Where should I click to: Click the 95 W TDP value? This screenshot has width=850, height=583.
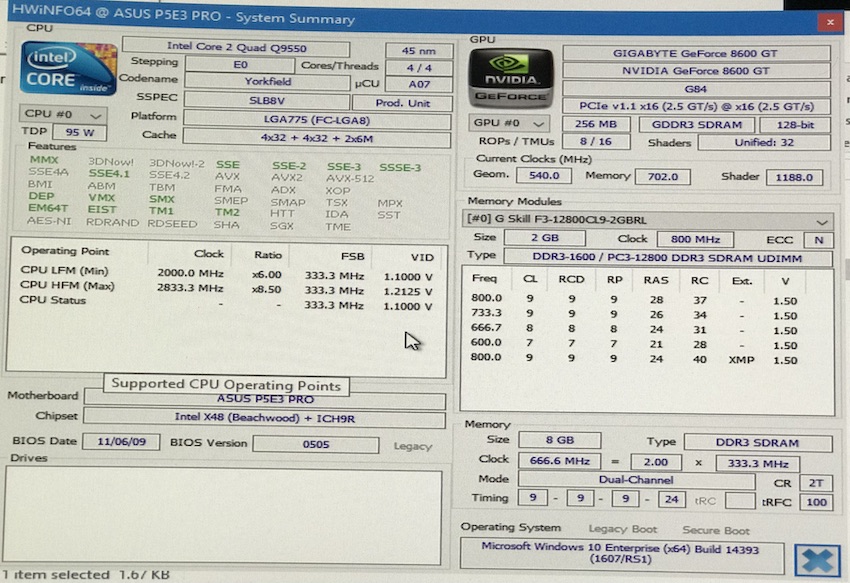point(80,132)
